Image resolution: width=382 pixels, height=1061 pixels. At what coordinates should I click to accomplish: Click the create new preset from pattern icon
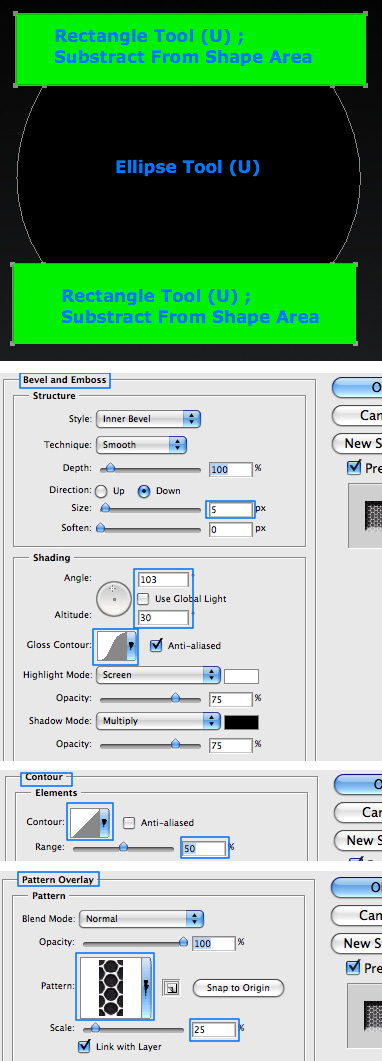point(171,988)
